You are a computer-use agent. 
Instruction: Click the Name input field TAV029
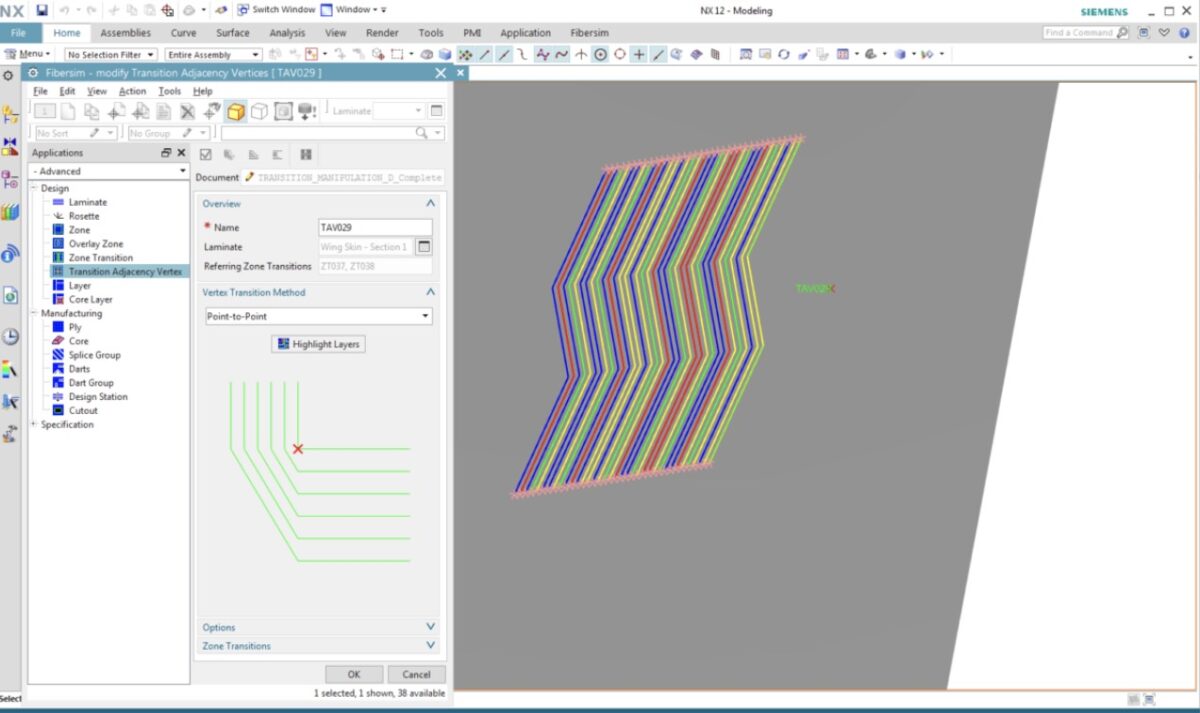pos(375,227)
